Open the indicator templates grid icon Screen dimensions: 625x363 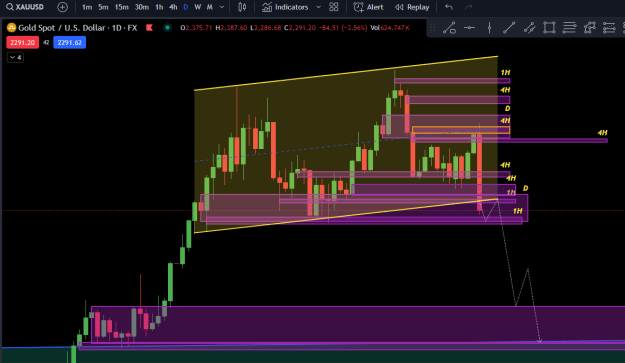coord(334,7)
